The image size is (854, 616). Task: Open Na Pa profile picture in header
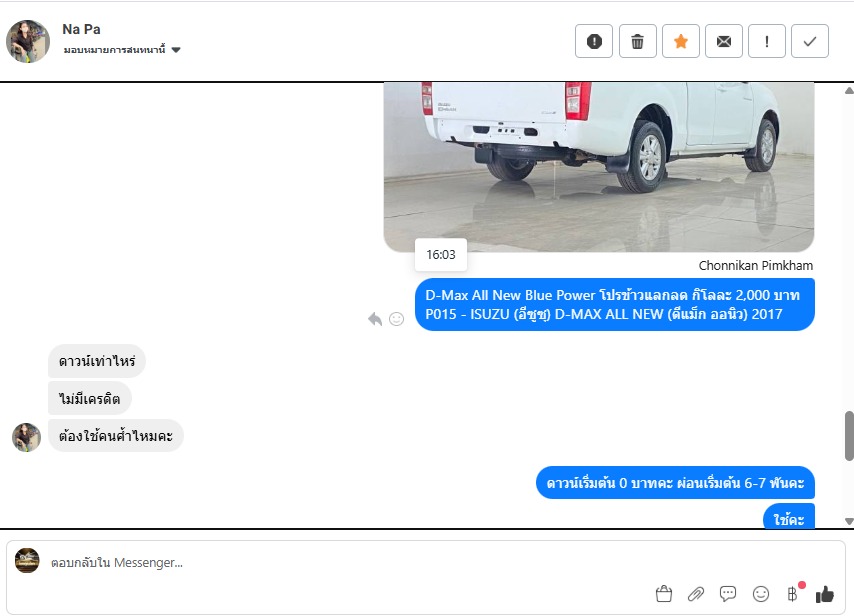28,41
